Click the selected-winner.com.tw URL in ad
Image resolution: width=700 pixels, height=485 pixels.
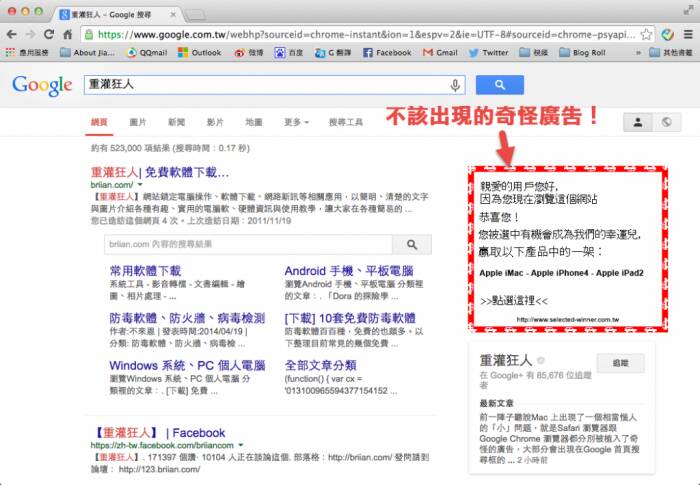pyautogui.click(x=567, y=320)
